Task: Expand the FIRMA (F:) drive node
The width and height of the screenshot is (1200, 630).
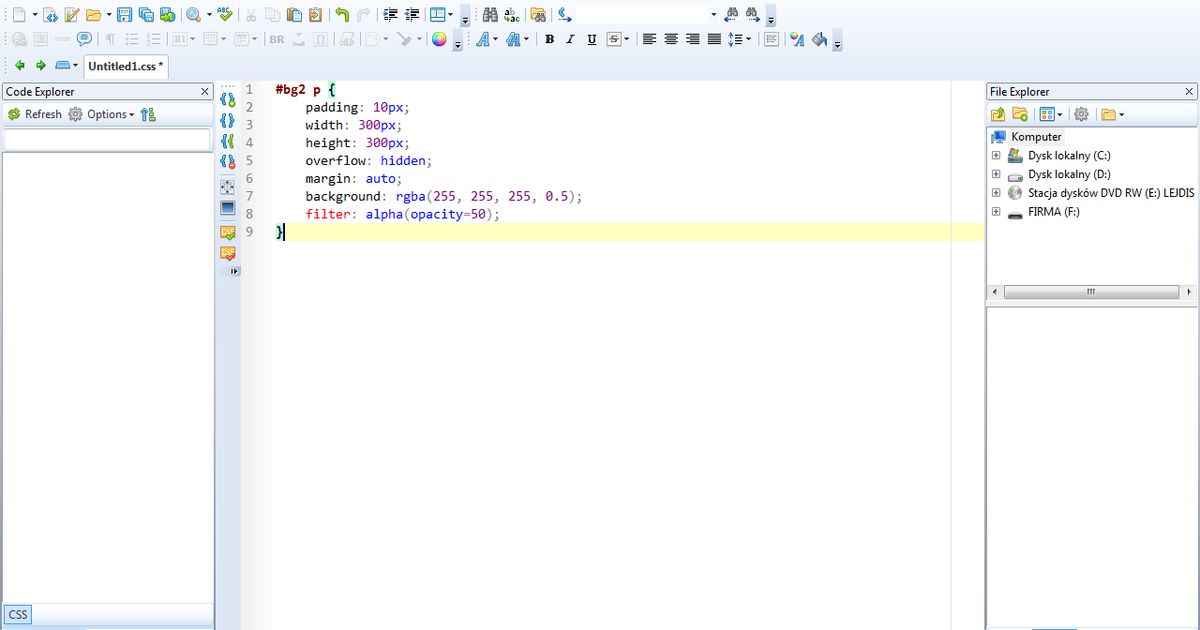Action: [995, 211]
